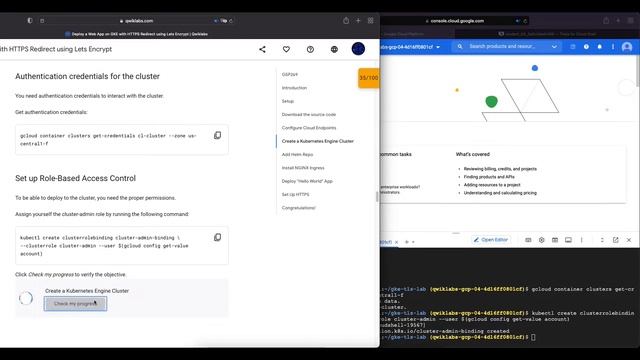The image size is (640, 360).
Task: Close the Cloud Shell panel
Action: (x=629, y=240)
